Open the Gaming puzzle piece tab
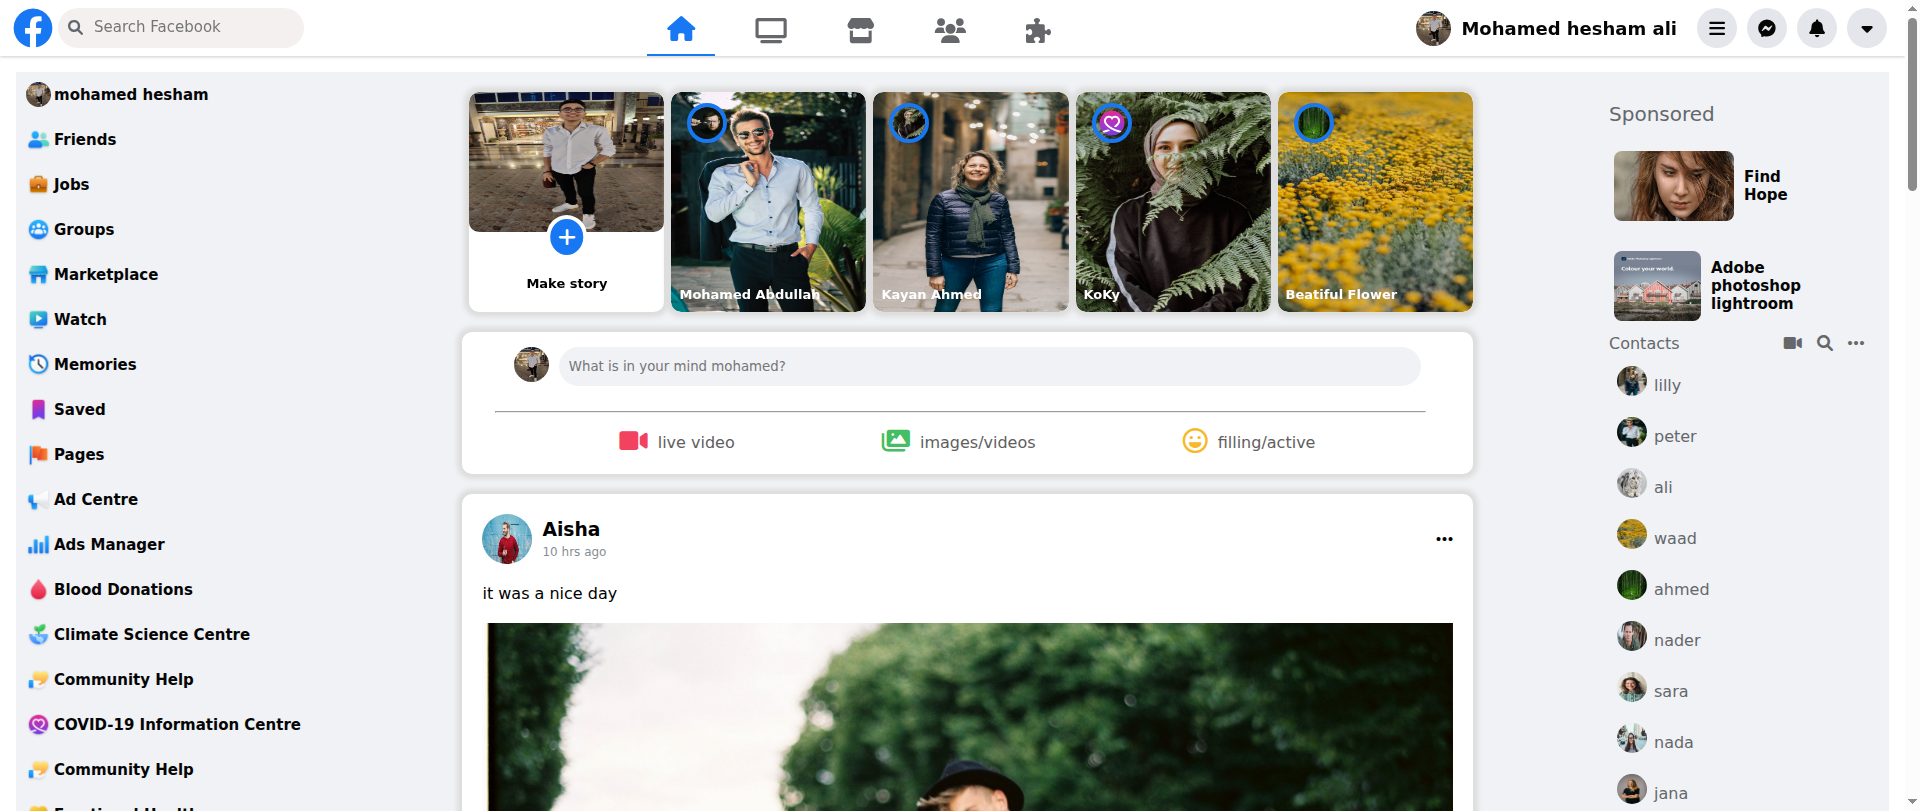The height and width of the screenshot is (811, 1920). (x=1038, y=31)
